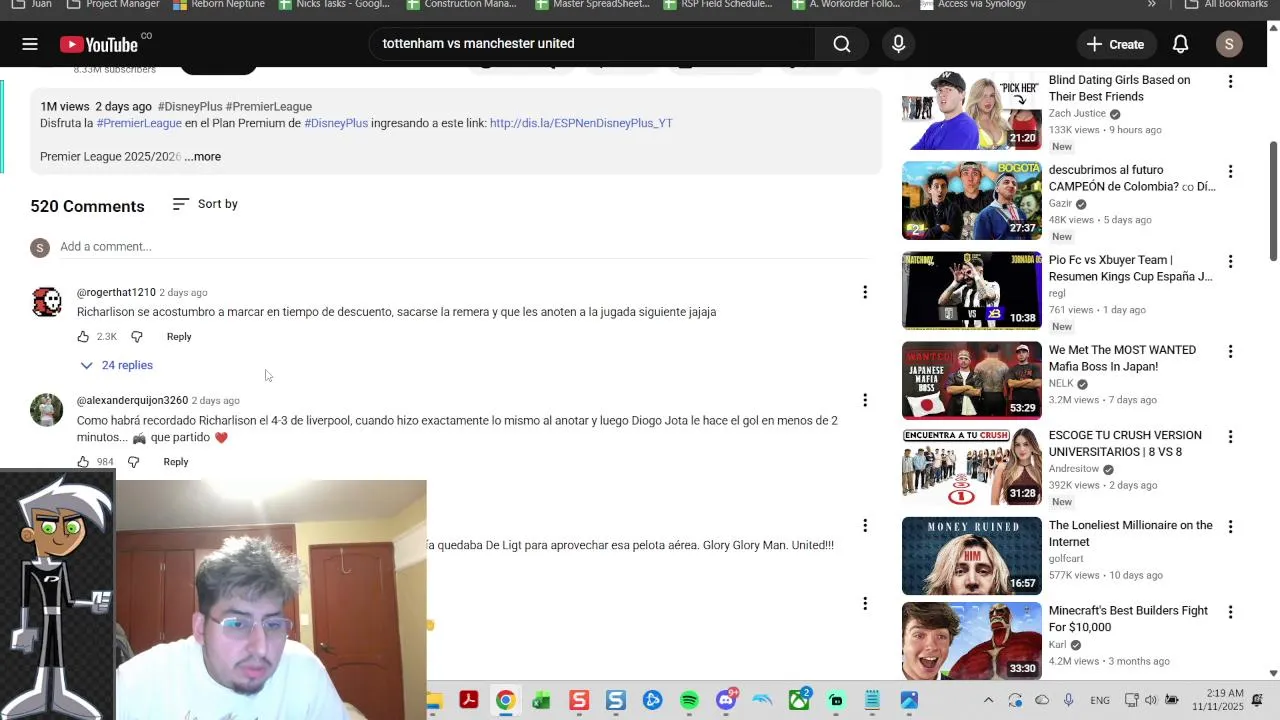The image size is (1280, 720).
Task: Open Discord from the taskbar
Action: 726,700
